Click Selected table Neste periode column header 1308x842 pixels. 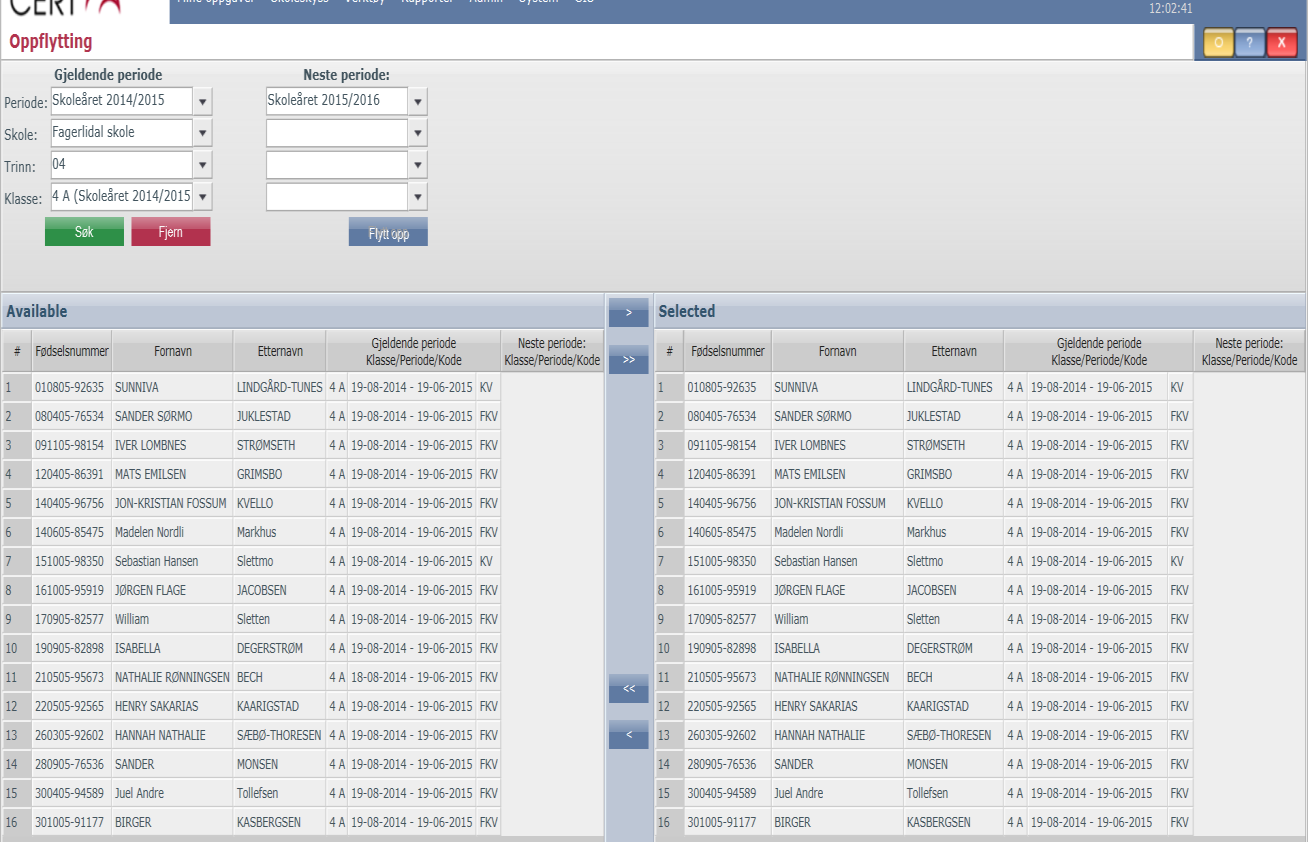pyautogui.click(x=1250, y=351)
